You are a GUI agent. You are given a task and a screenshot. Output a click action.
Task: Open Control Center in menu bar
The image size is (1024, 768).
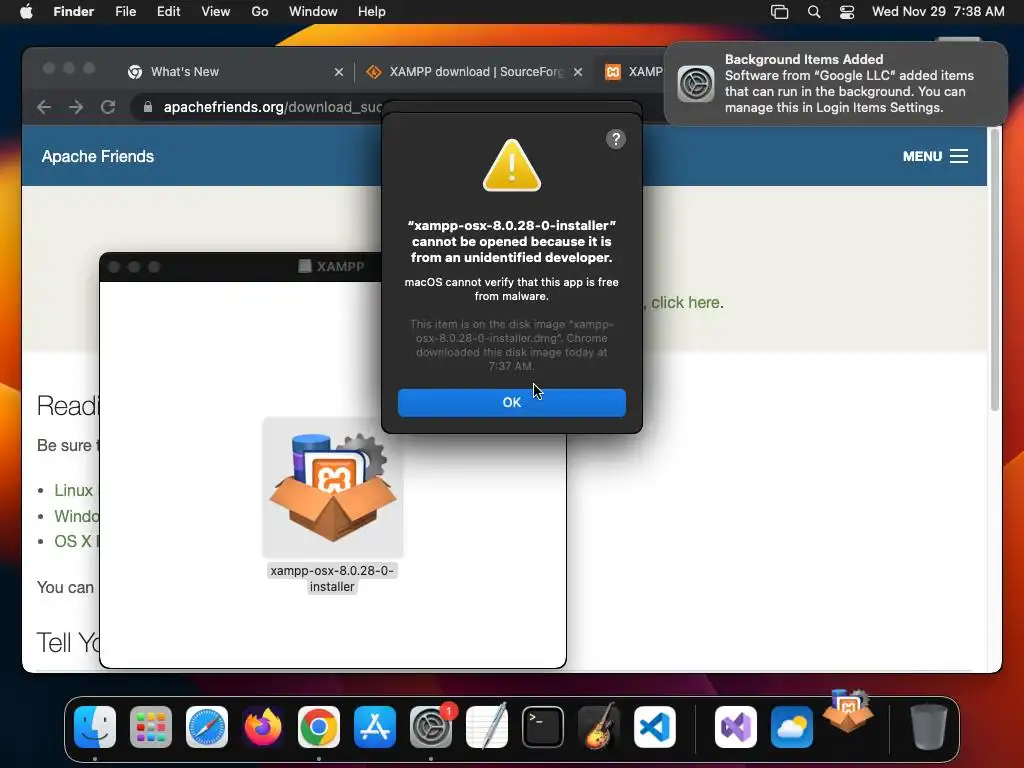coord(846,11)
